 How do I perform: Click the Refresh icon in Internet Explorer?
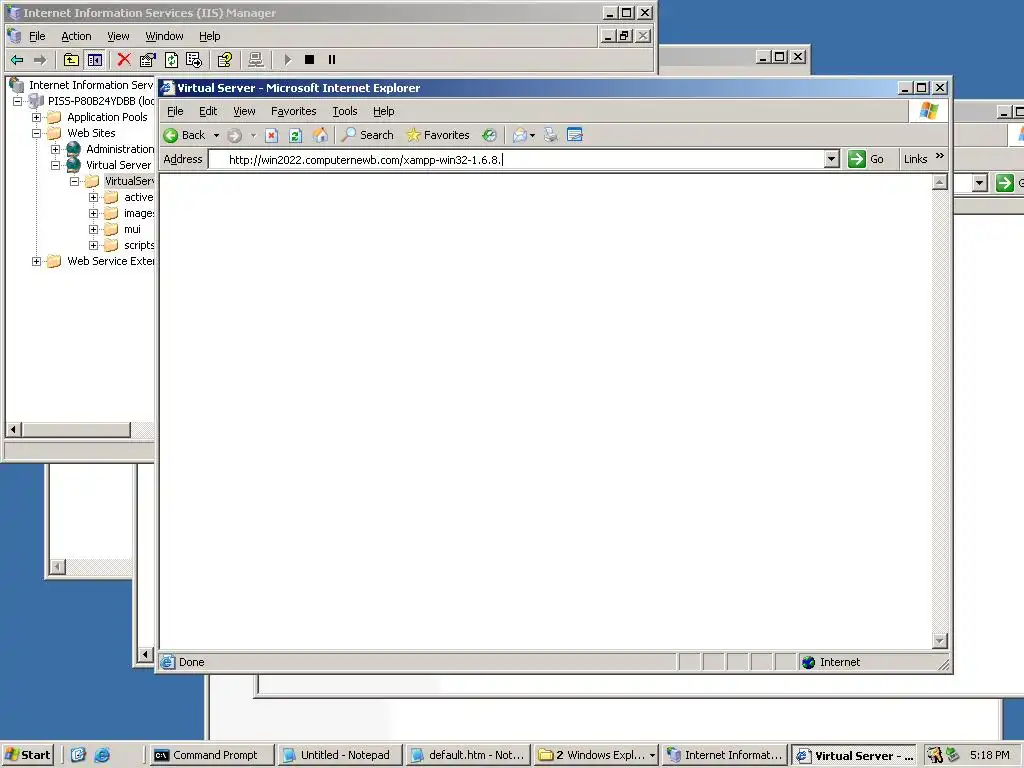[x=296, y=135]
